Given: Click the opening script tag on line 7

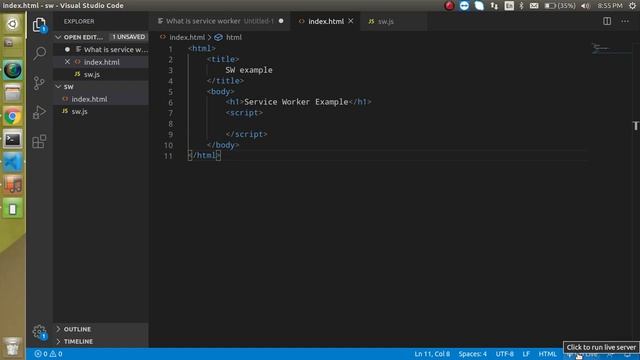Looking at the screenshot, I should pyautogui.click(x=244, y=113).
